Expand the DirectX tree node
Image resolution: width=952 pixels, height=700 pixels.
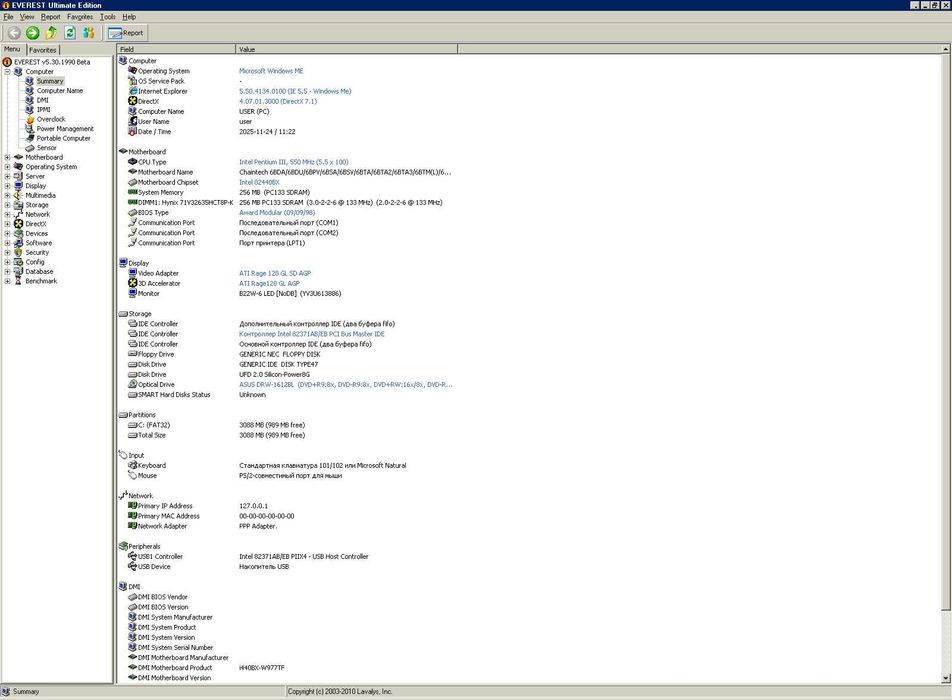coord(7,224)
